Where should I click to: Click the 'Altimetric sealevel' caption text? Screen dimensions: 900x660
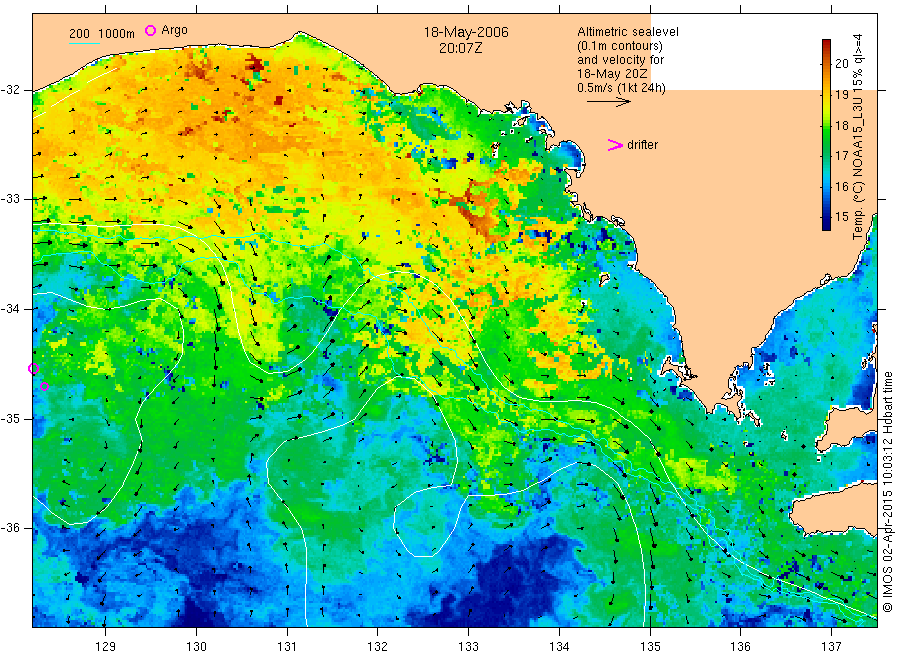628,32
